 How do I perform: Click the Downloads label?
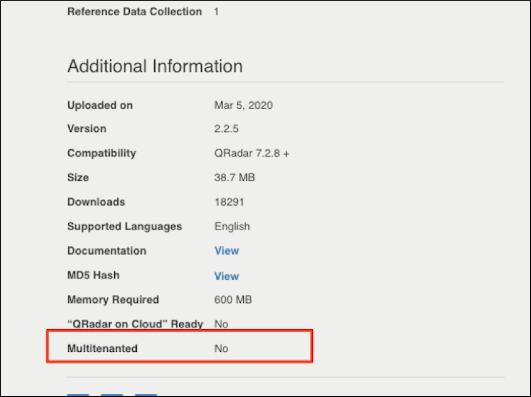[x=96, y=202]
